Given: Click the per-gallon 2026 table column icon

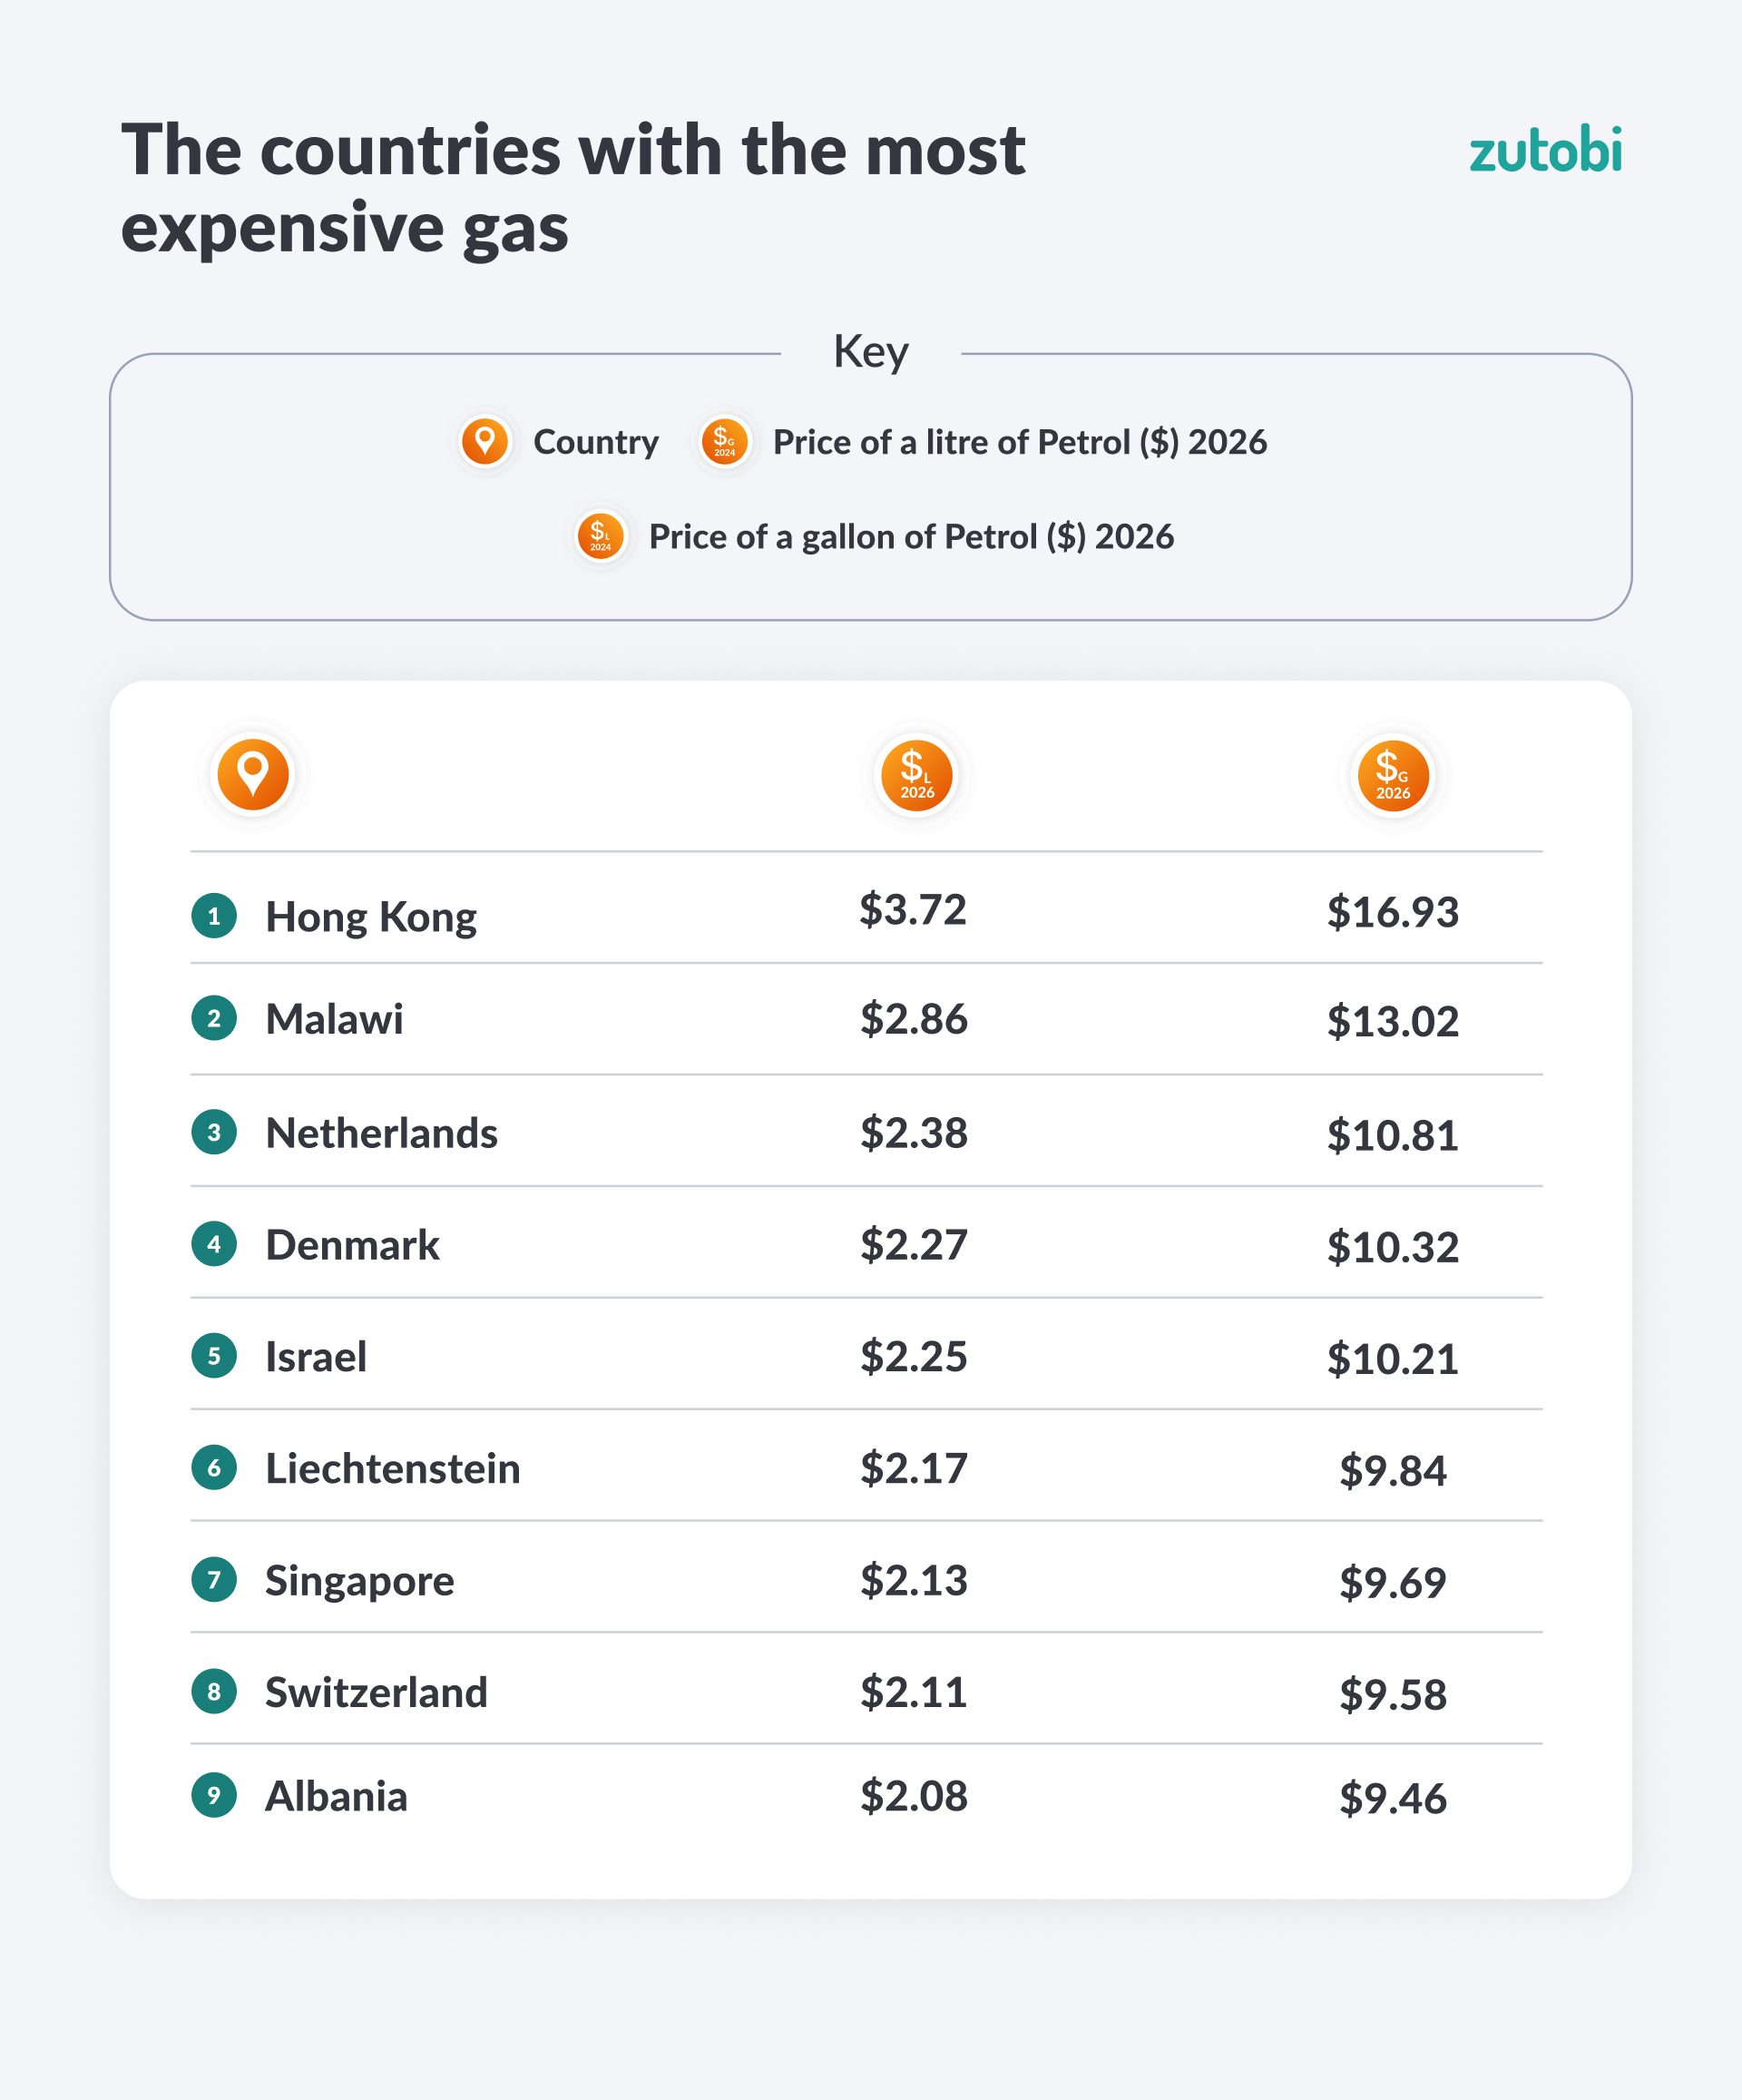Looking at the screenshot, I should [1393, 776].
